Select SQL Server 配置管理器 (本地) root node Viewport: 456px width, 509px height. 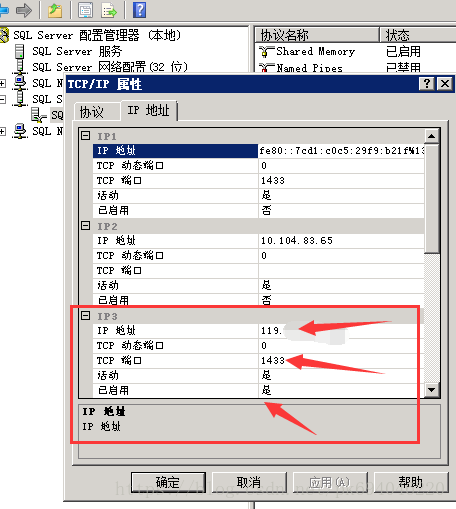(97, 35)
